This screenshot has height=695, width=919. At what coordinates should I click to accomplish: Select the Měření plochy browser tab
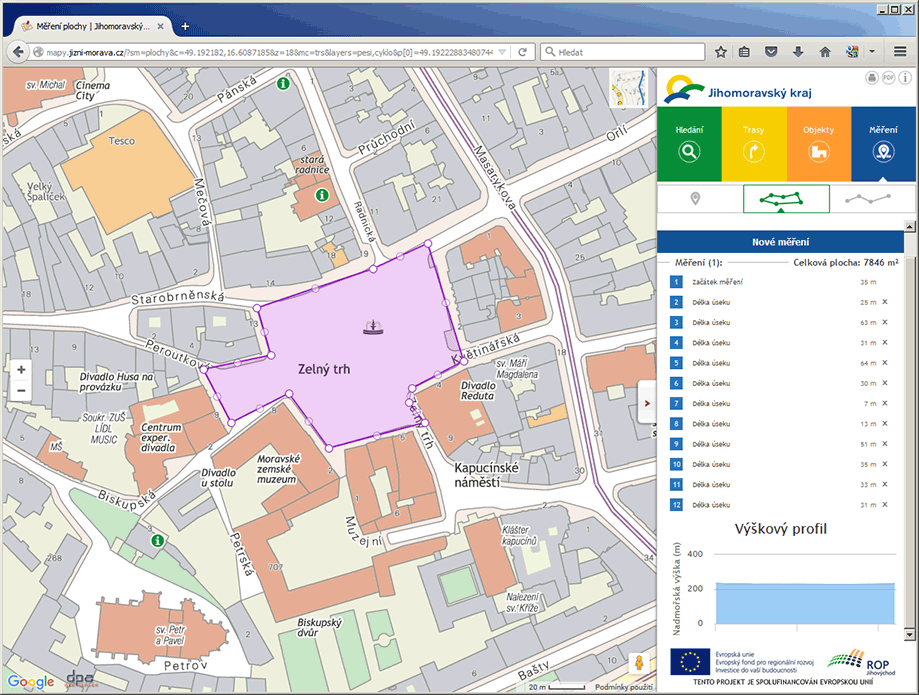pyautogui.click(x=93, y=26)
